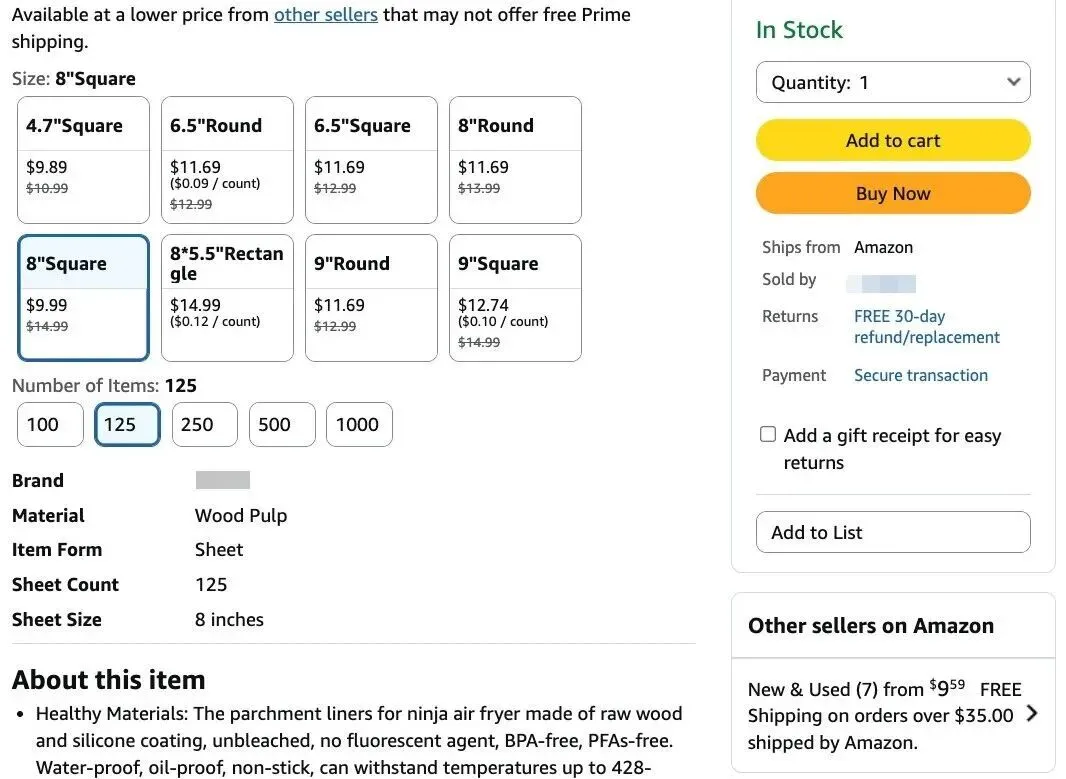Select the 6.5"Square size tile

click(371, 160)
